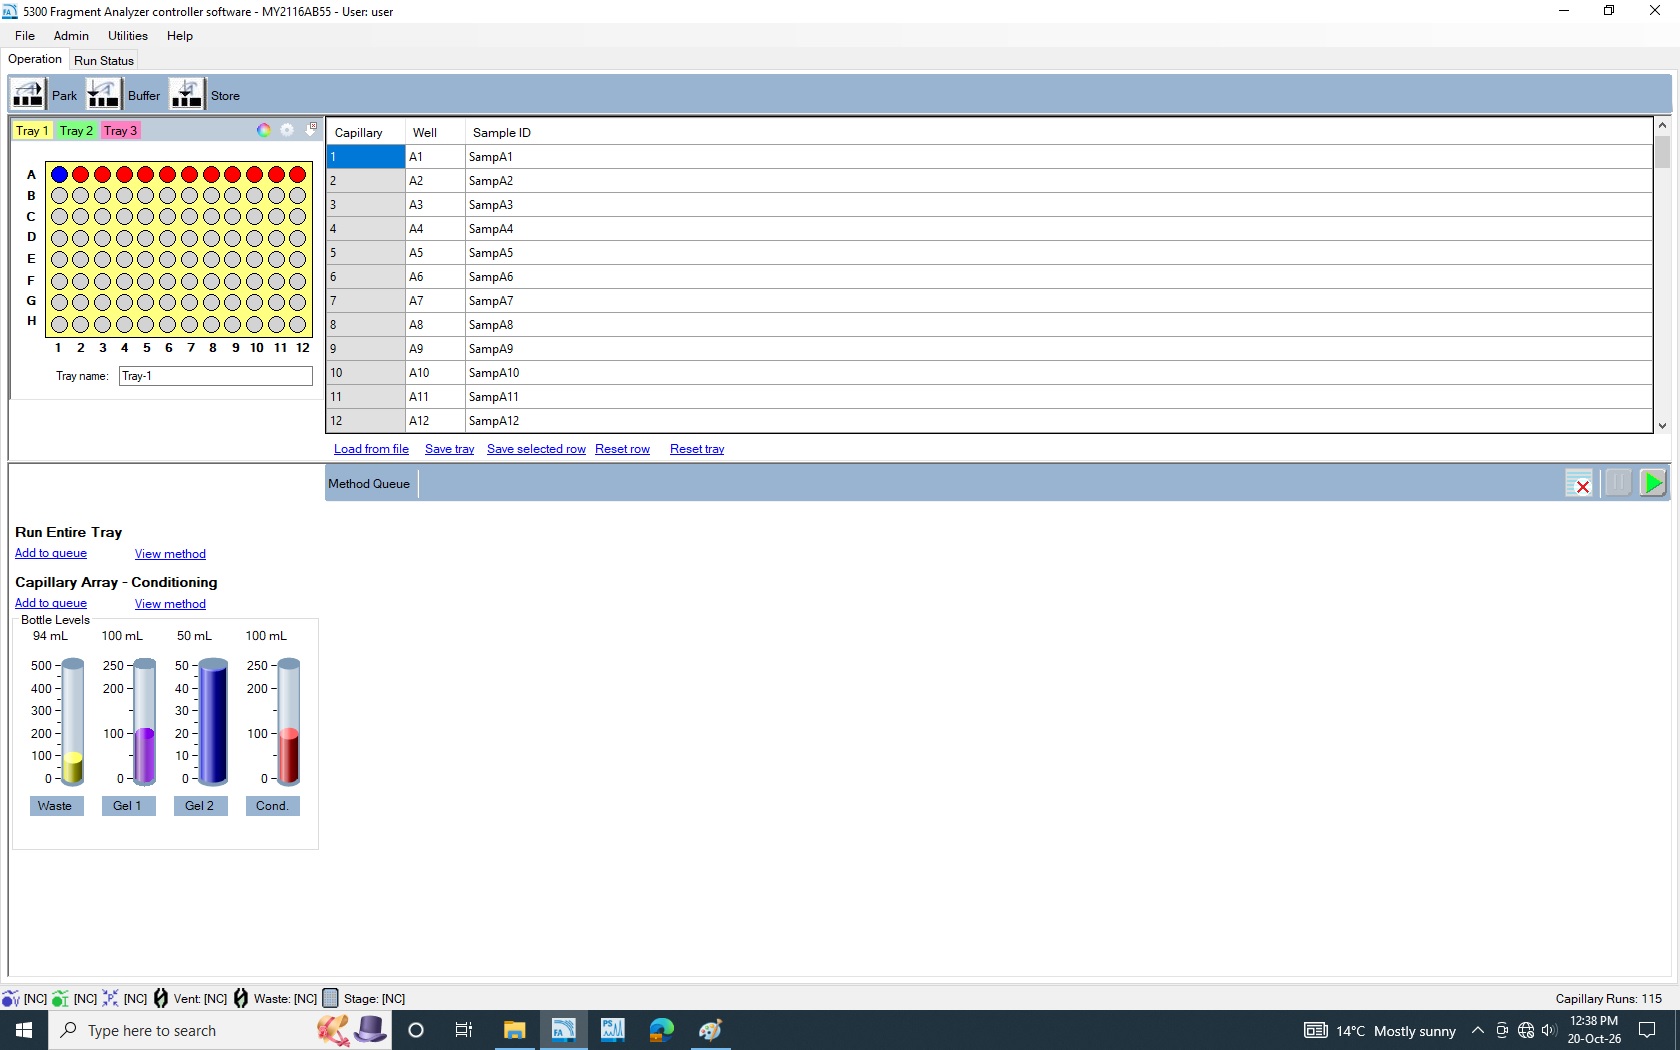Switch to the Tray 2 tab
Screen dimensions: 1680x1050
(76, 130)
